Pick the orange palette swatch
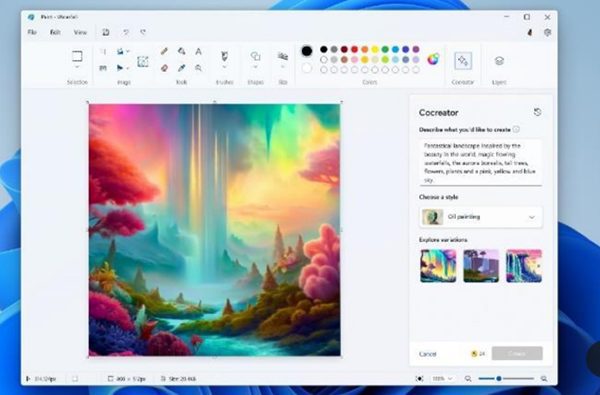This screenshot has width=600, height=395. coord(365,49)
